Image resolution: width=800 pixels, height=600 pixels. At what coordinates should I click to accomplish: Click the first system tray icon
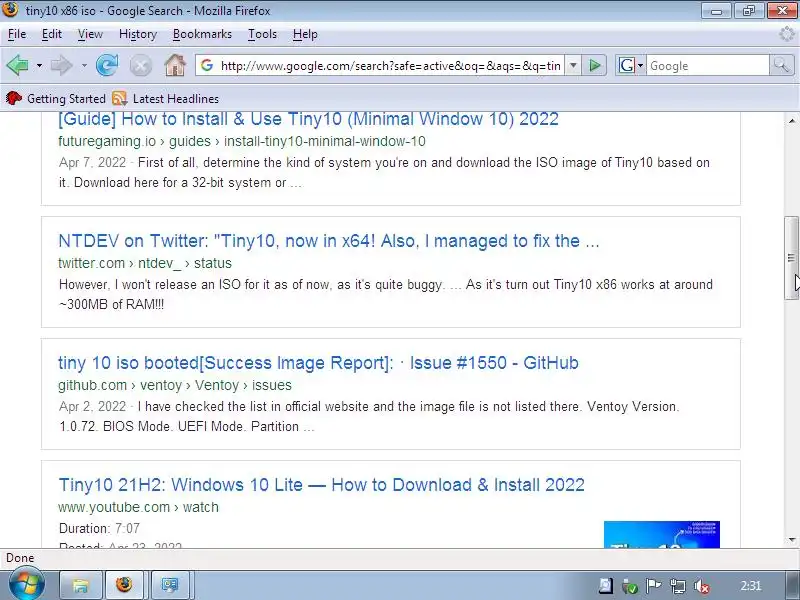[x=606, y=586]
